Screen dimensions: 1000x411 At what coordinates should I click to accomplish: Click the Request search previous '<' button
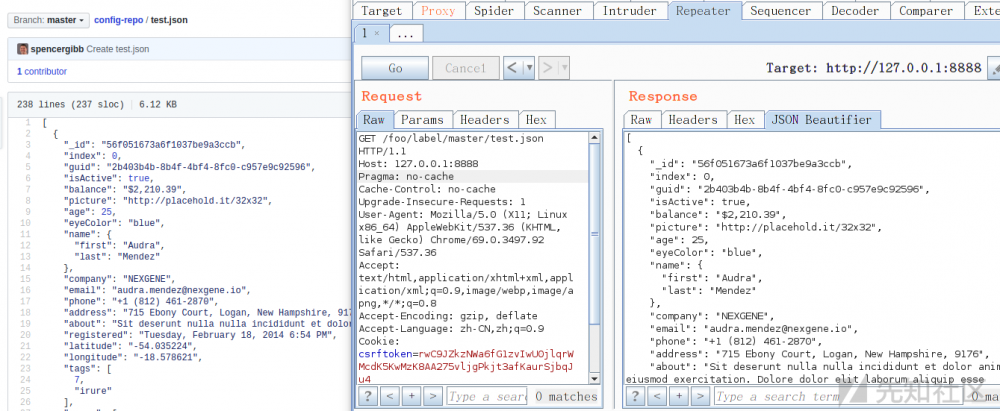coord(390,396)
